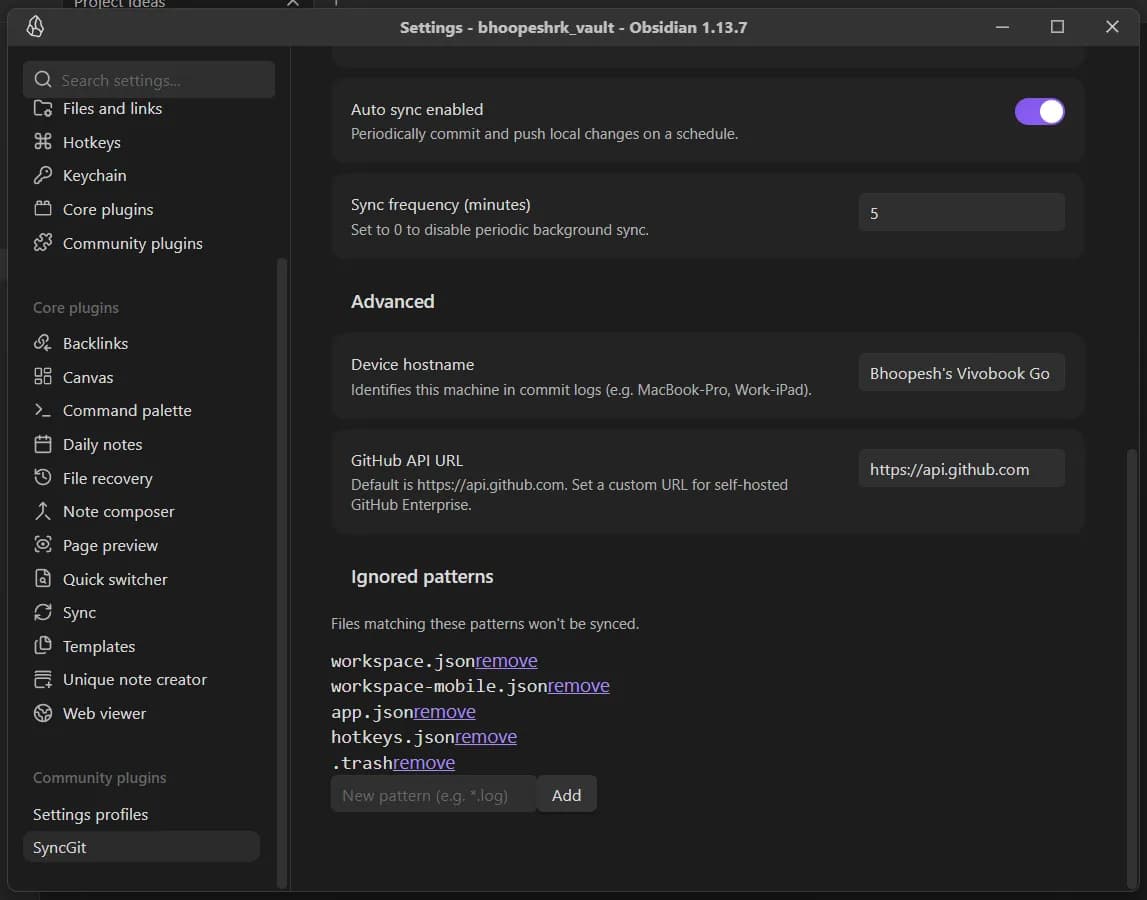
Task: Maximize the Settings window
Action: tap(1057, 27)
